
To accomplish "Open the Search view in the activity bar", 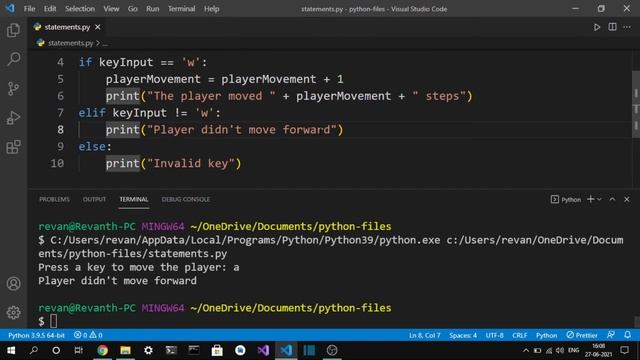I will 13,59.
